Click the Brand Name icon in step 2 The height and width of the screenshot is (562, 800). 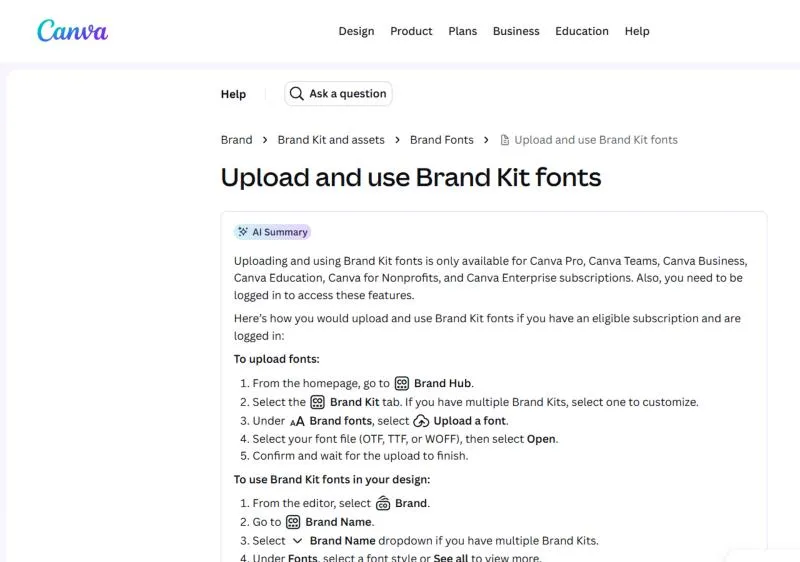293,522
